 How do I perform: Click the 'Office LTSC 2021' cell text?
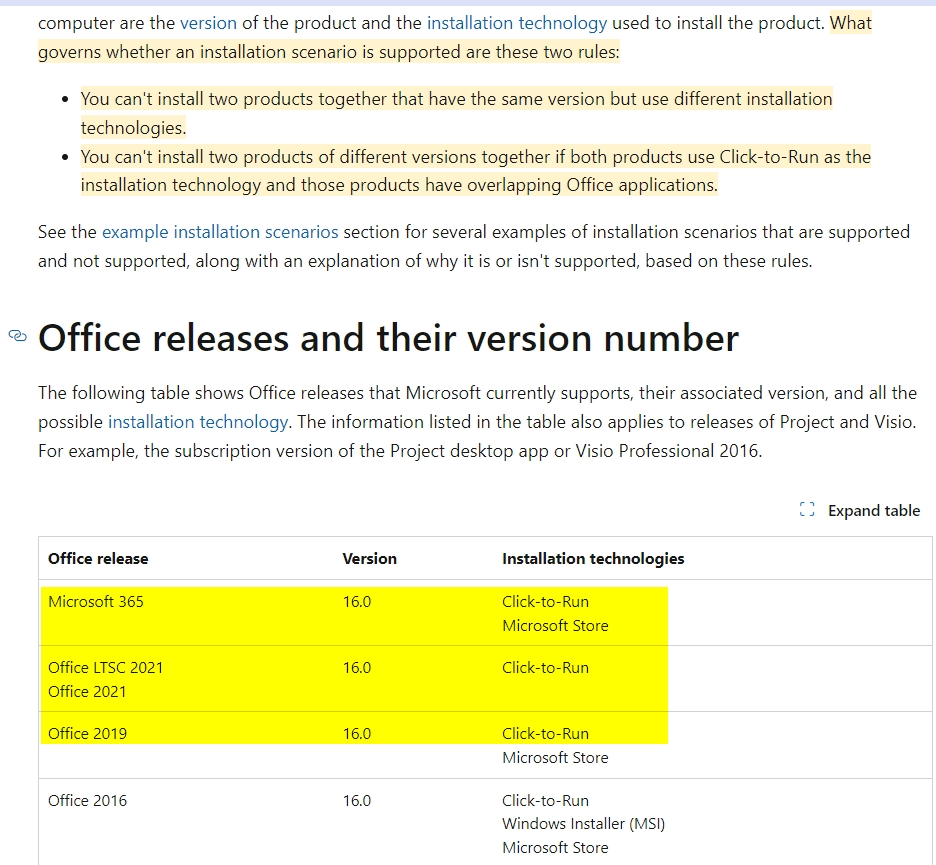[106, 667]
